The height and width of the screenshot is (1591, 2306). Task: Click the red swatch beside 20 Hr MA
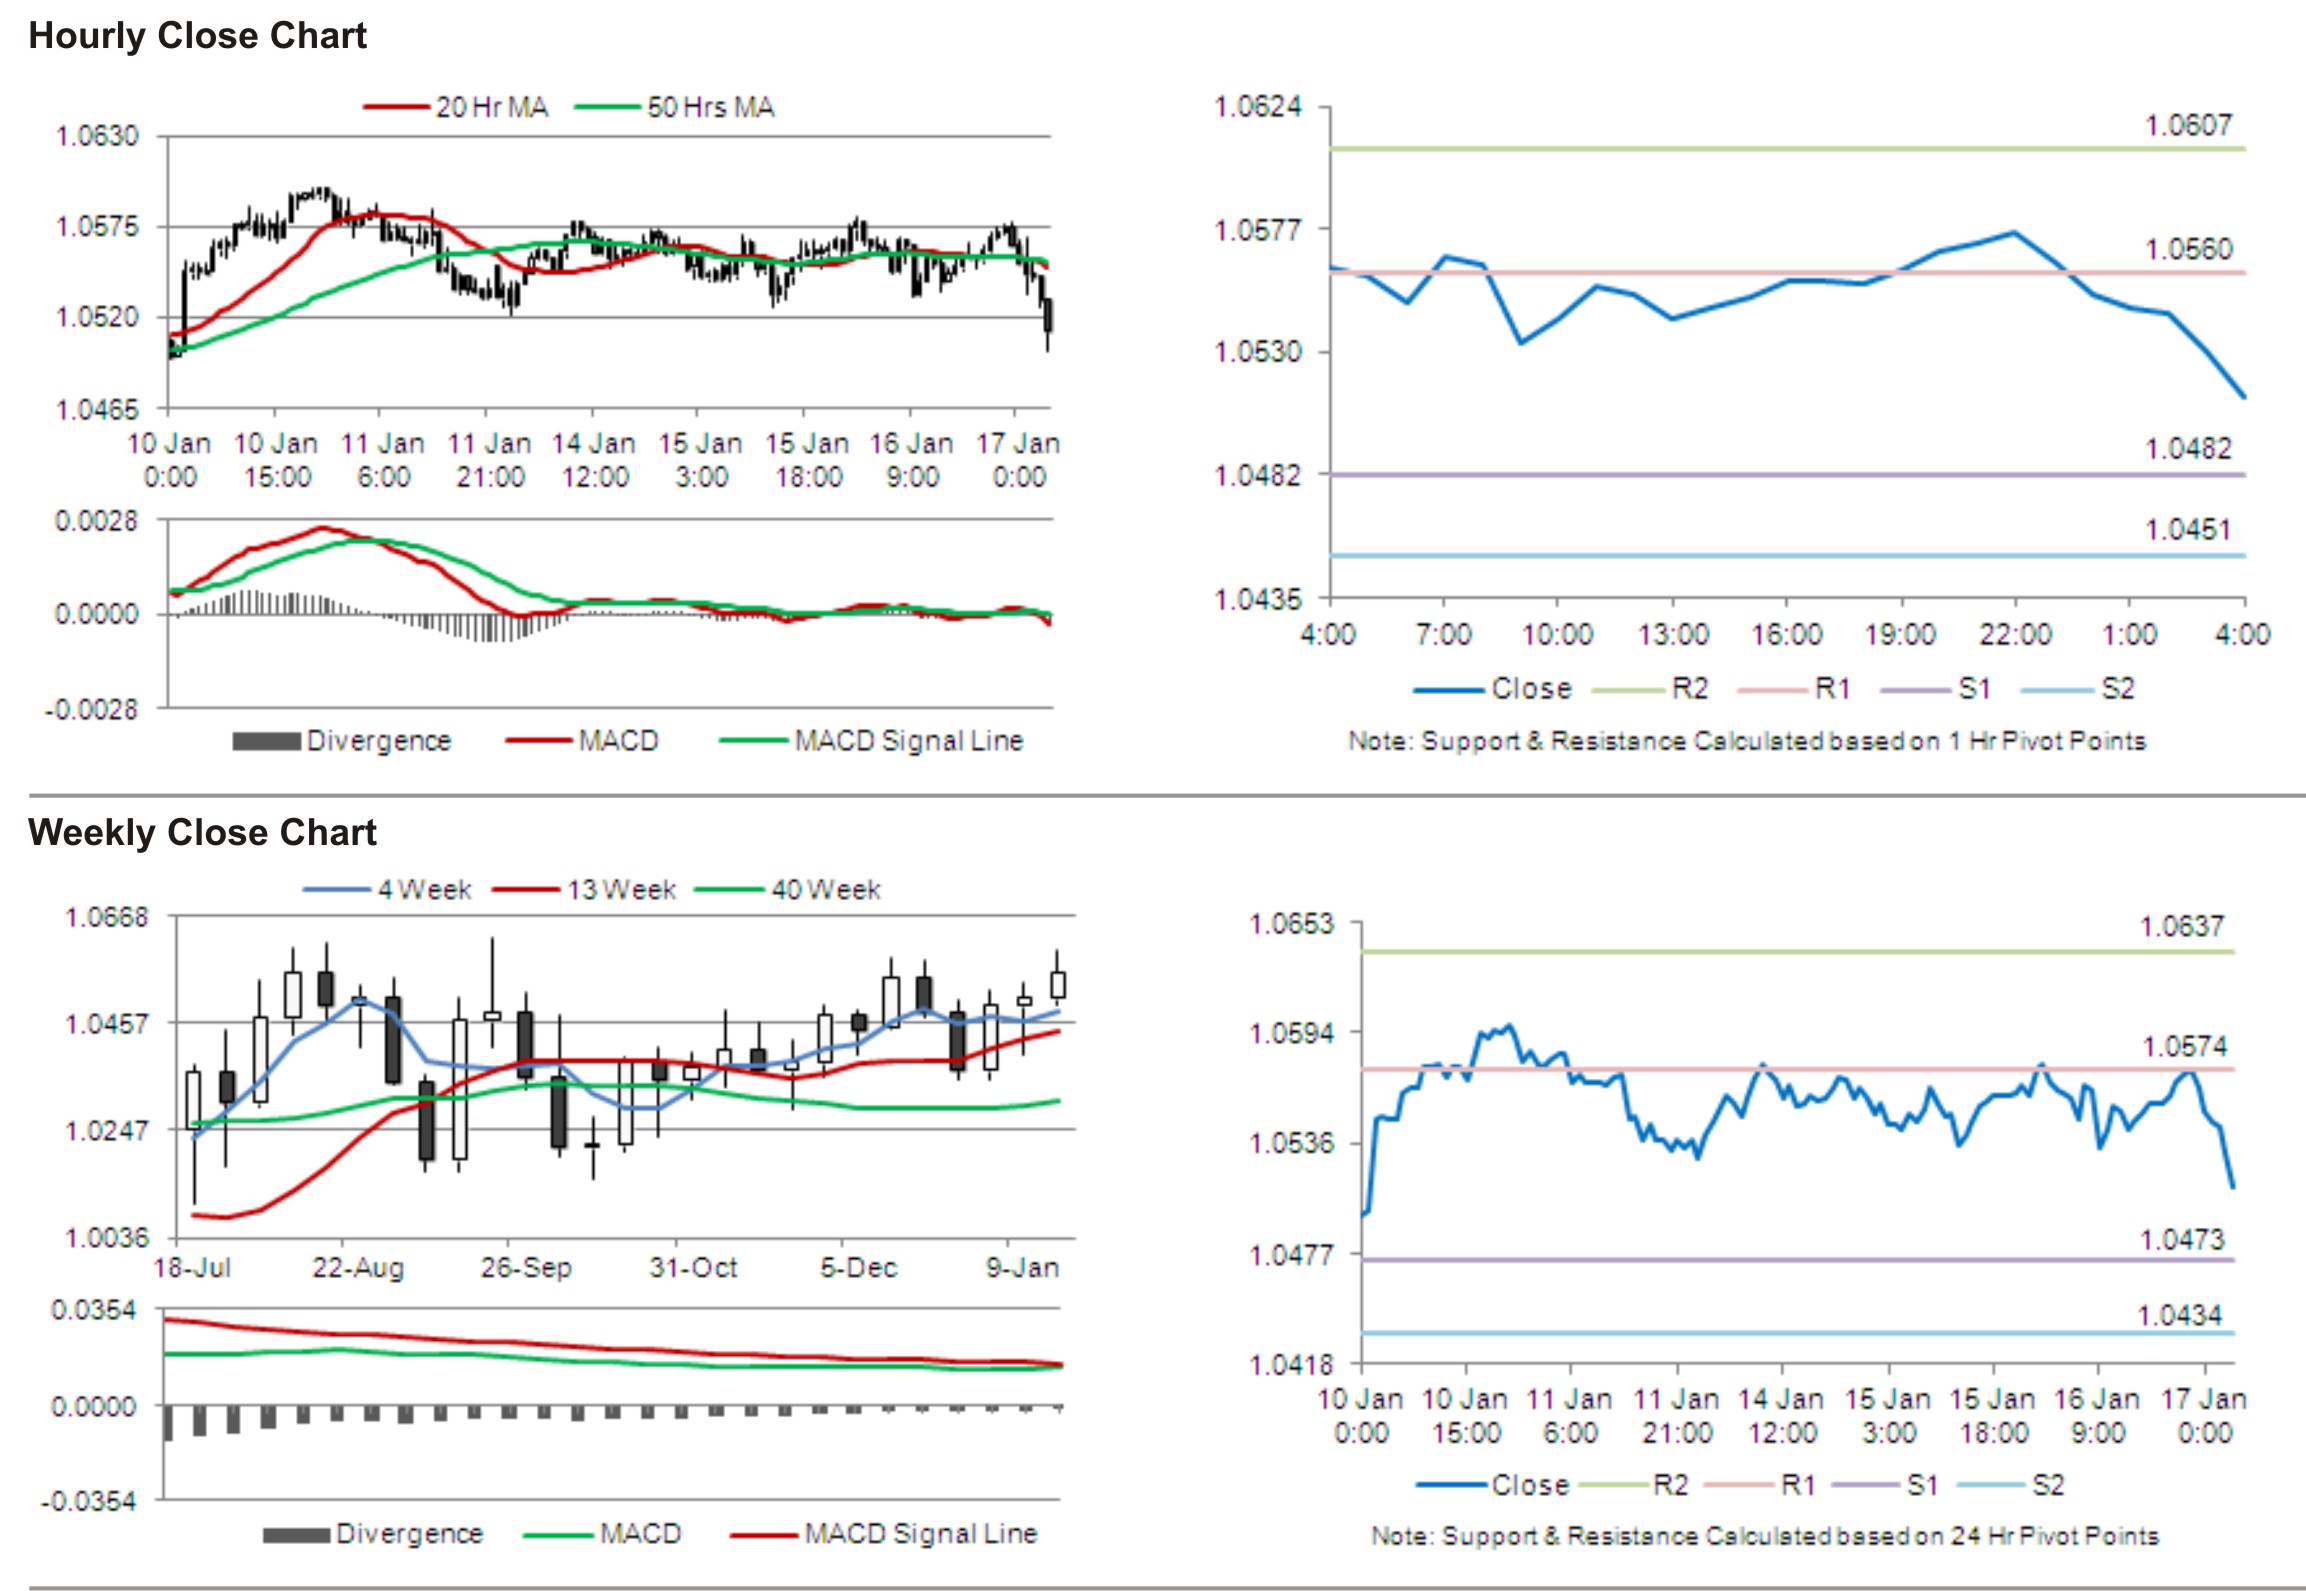point(397,107)
